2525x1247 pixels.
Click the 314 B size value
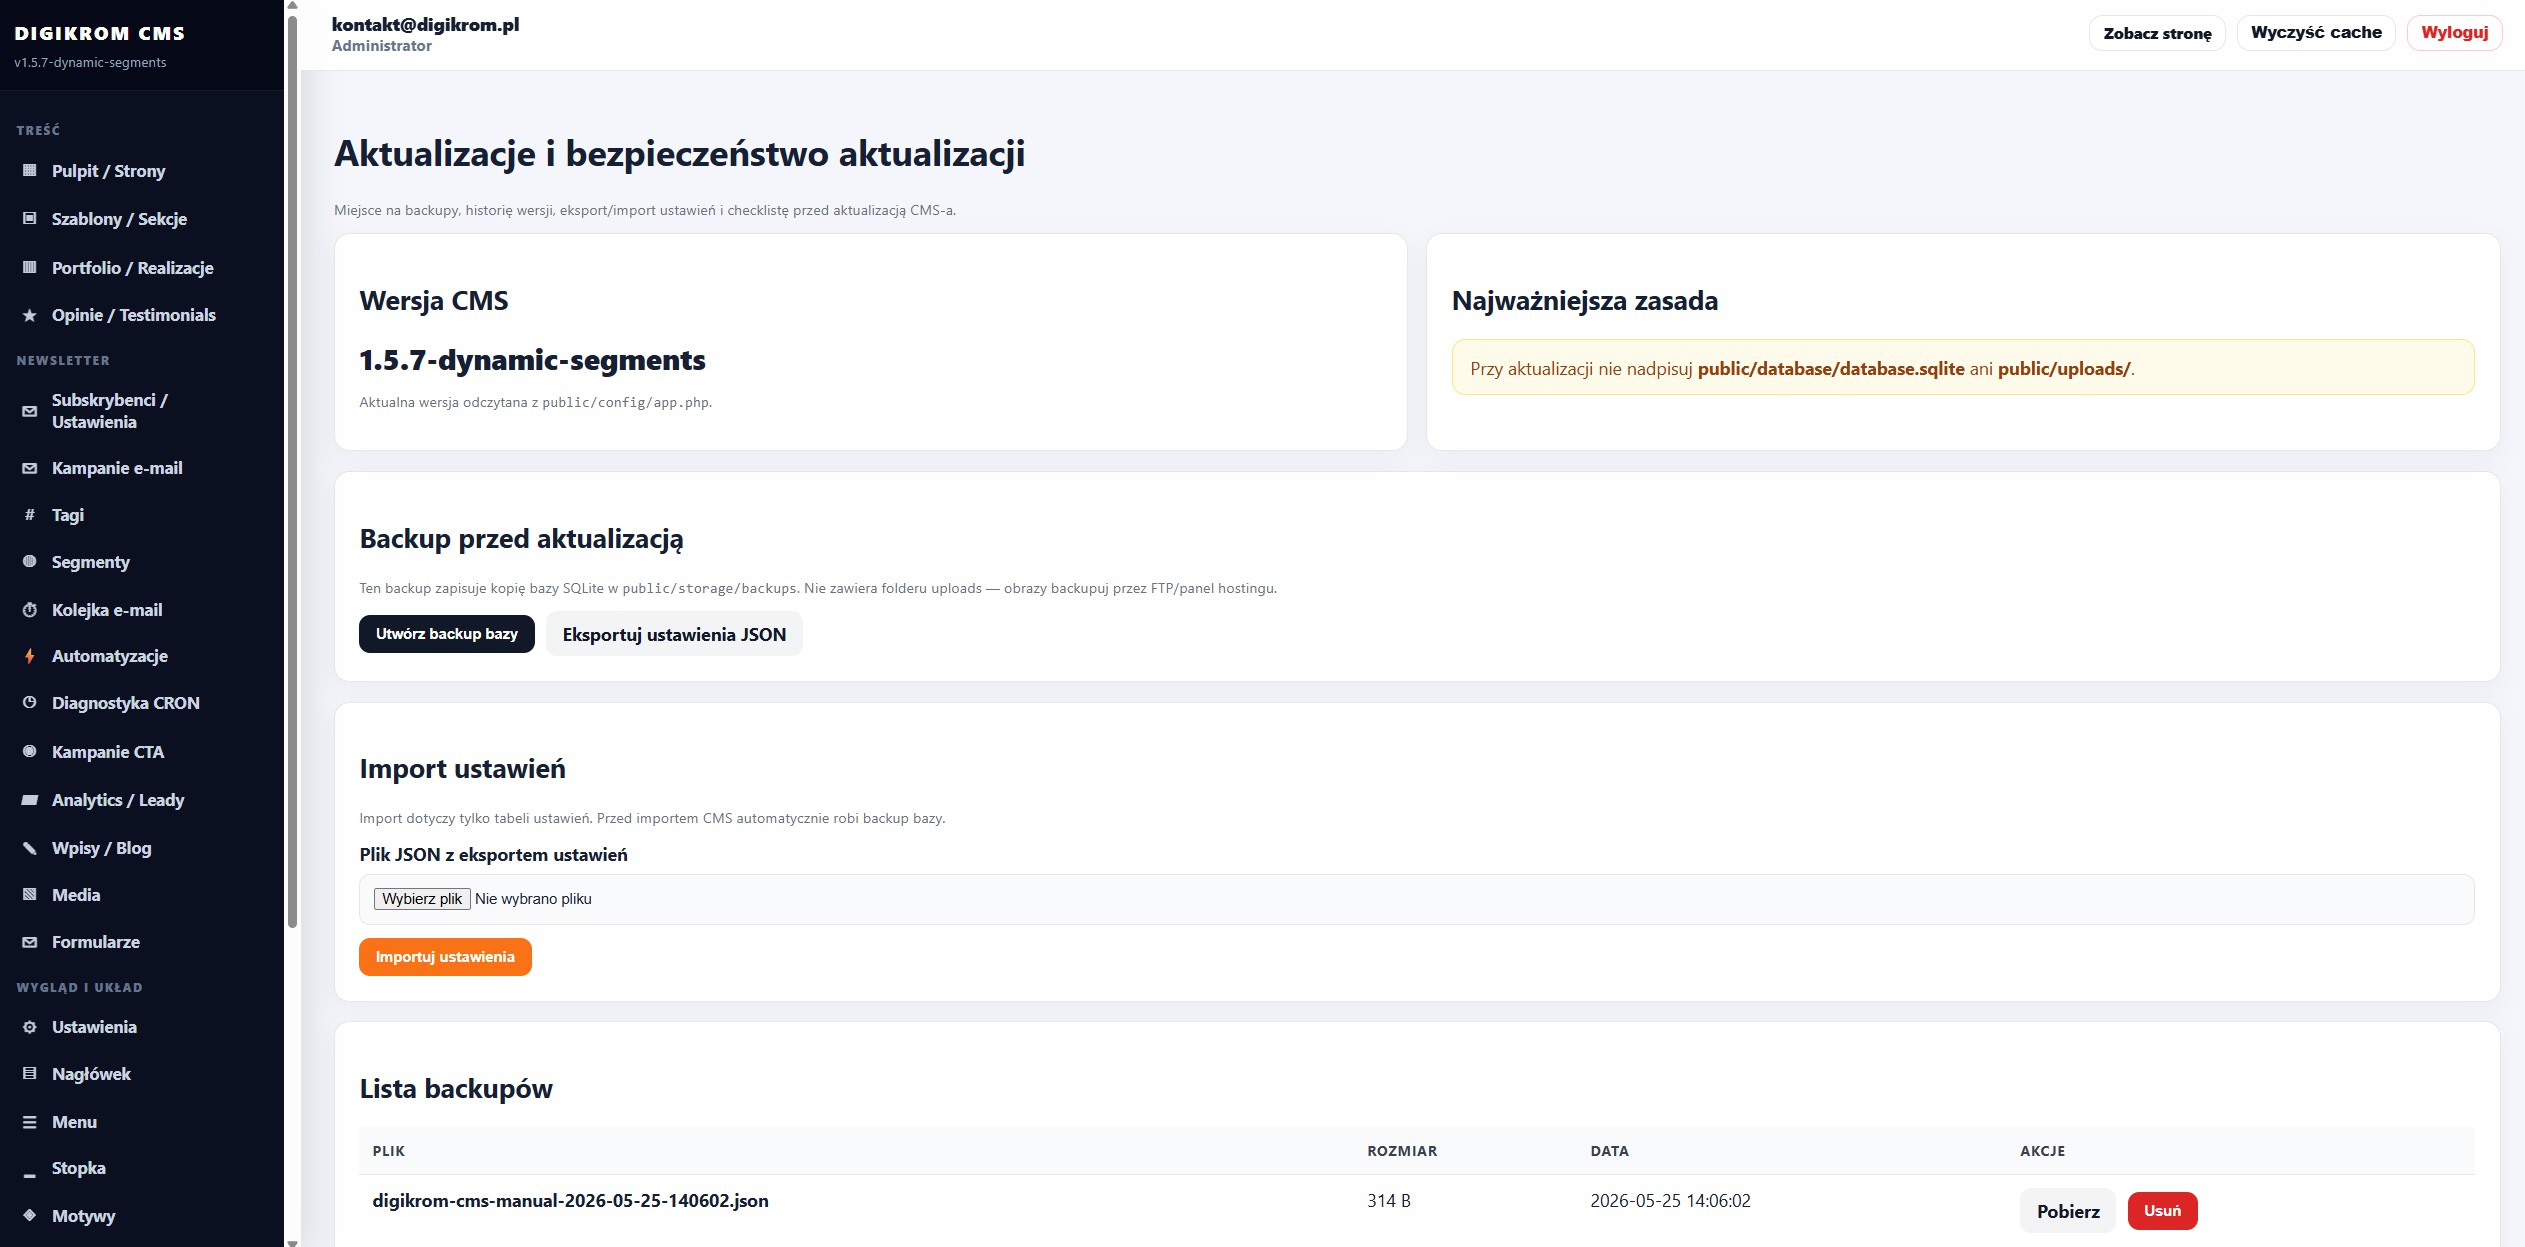click(1389, 1201)
